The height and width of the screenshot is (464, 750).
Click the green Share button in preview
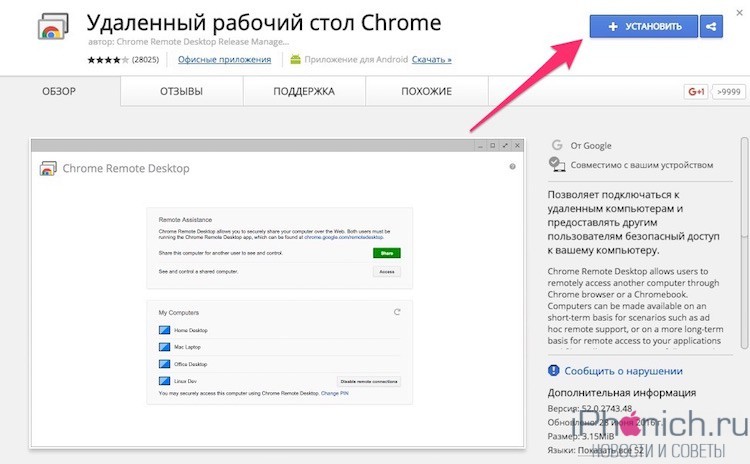[x=386, y=253]
